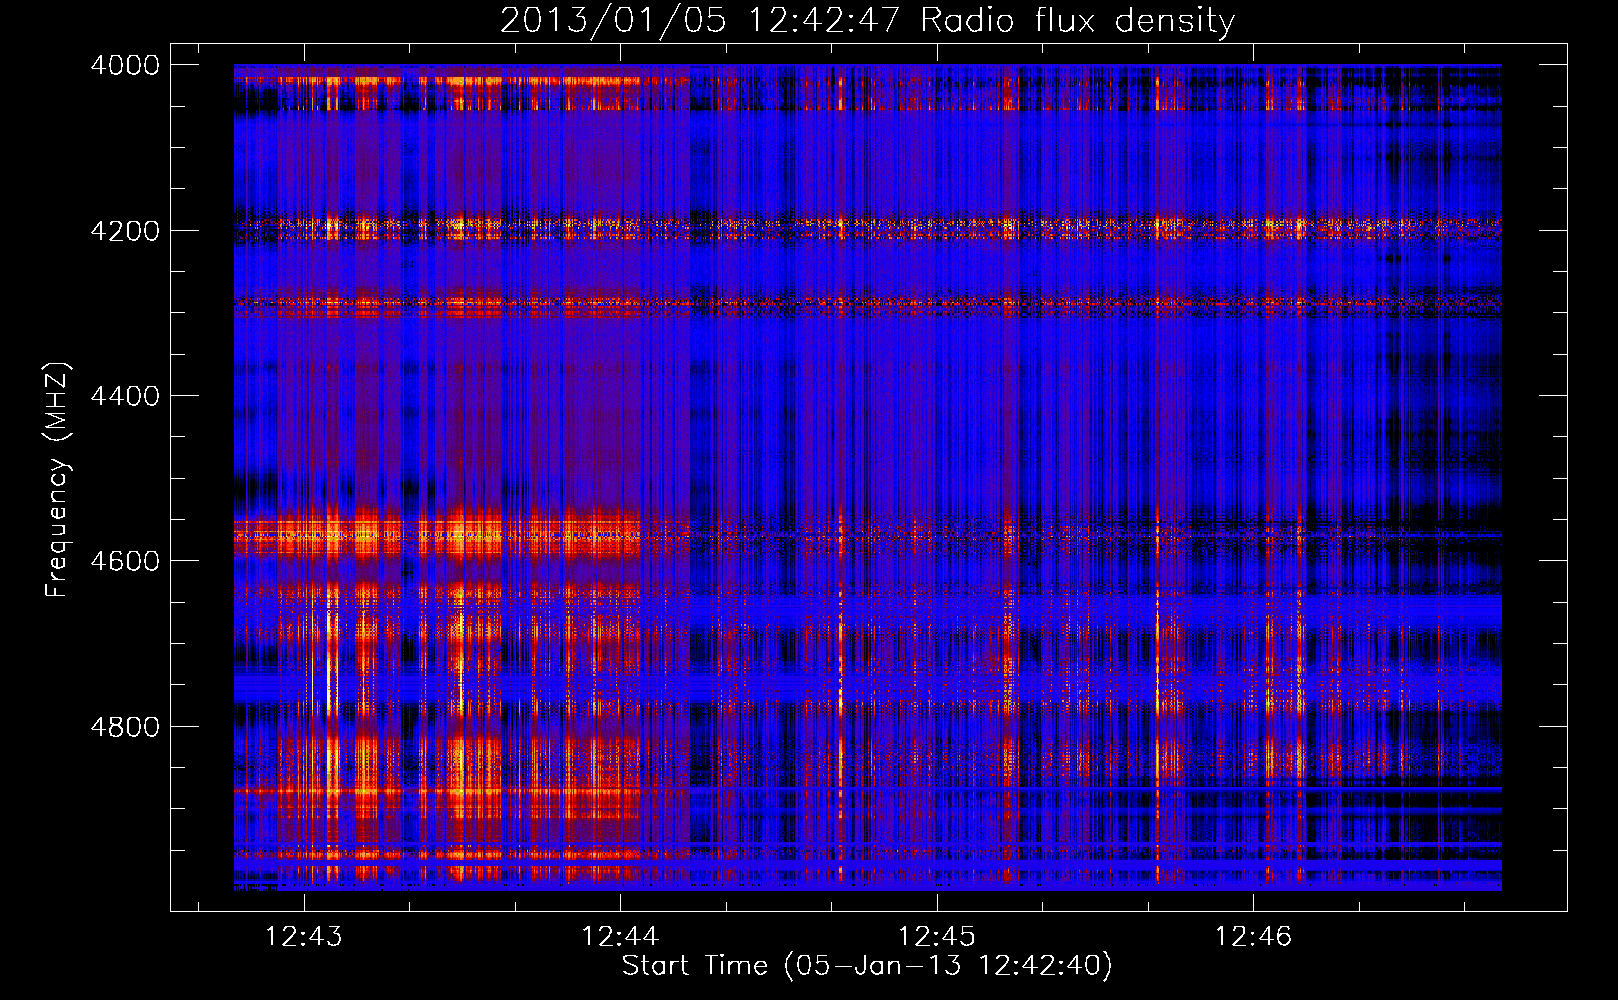Click the 4400 frequency axis label
Viewport: 1618px width, 1000px height.
125,396
